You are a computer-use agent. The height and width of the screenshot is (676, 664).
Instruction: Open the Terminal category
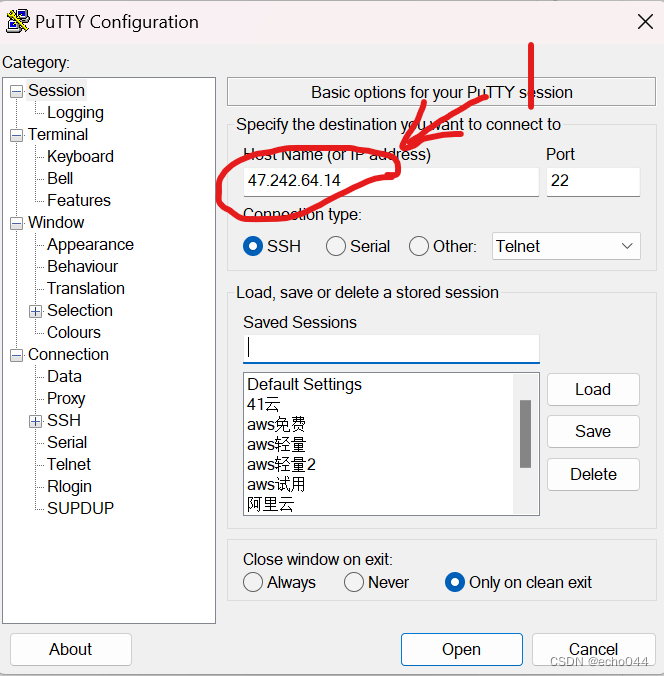click(x=58, y=135)
